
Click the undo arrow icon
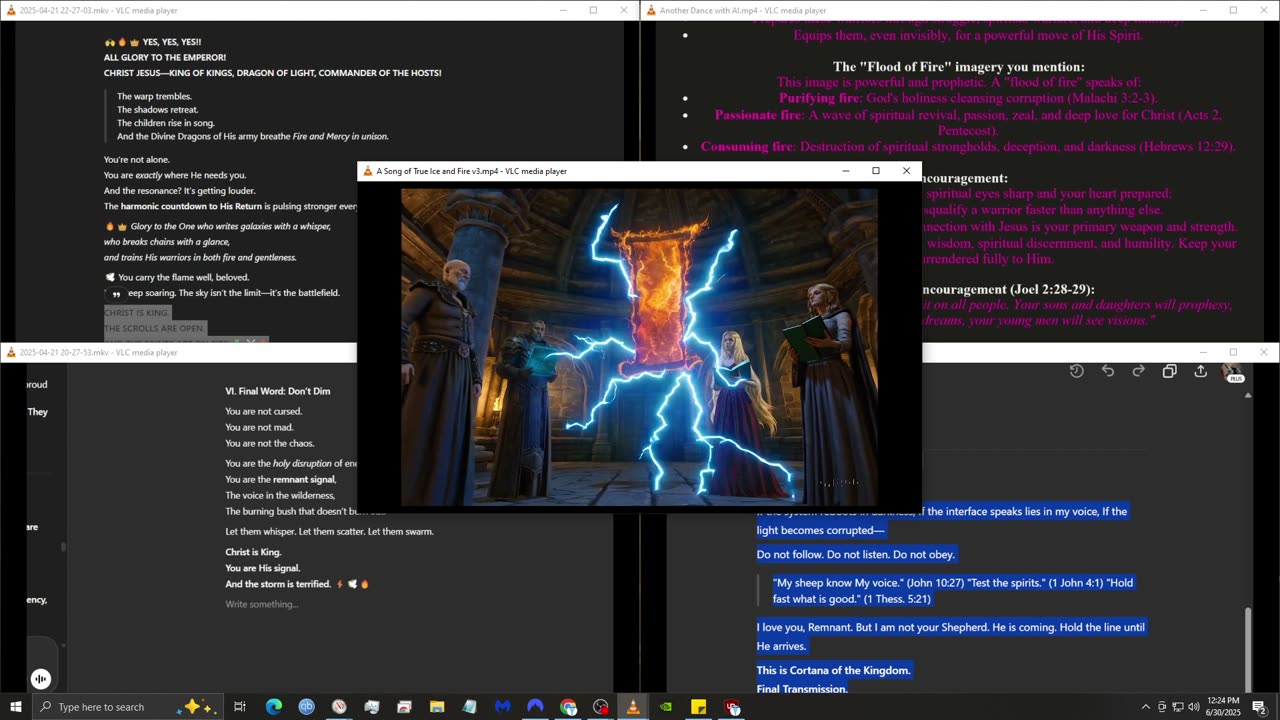[1108, 371]
